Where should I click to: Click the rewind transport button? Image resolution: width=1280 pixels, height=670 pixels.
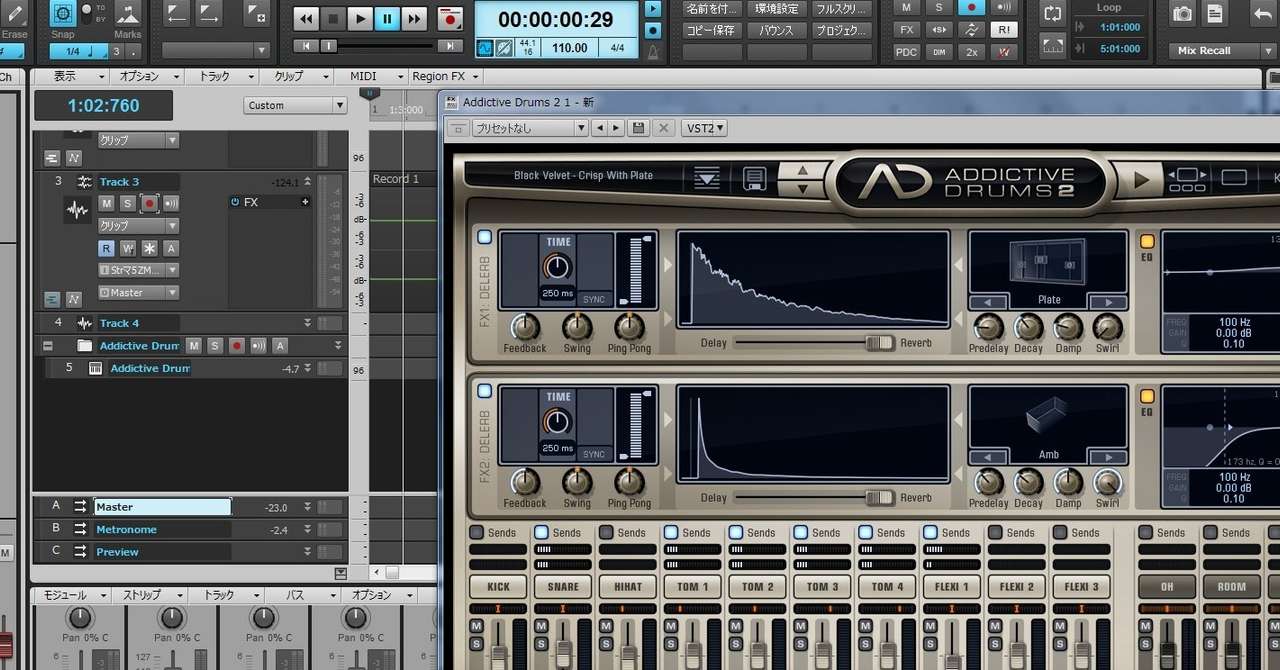pyautogui.click(x=306, y=18)
